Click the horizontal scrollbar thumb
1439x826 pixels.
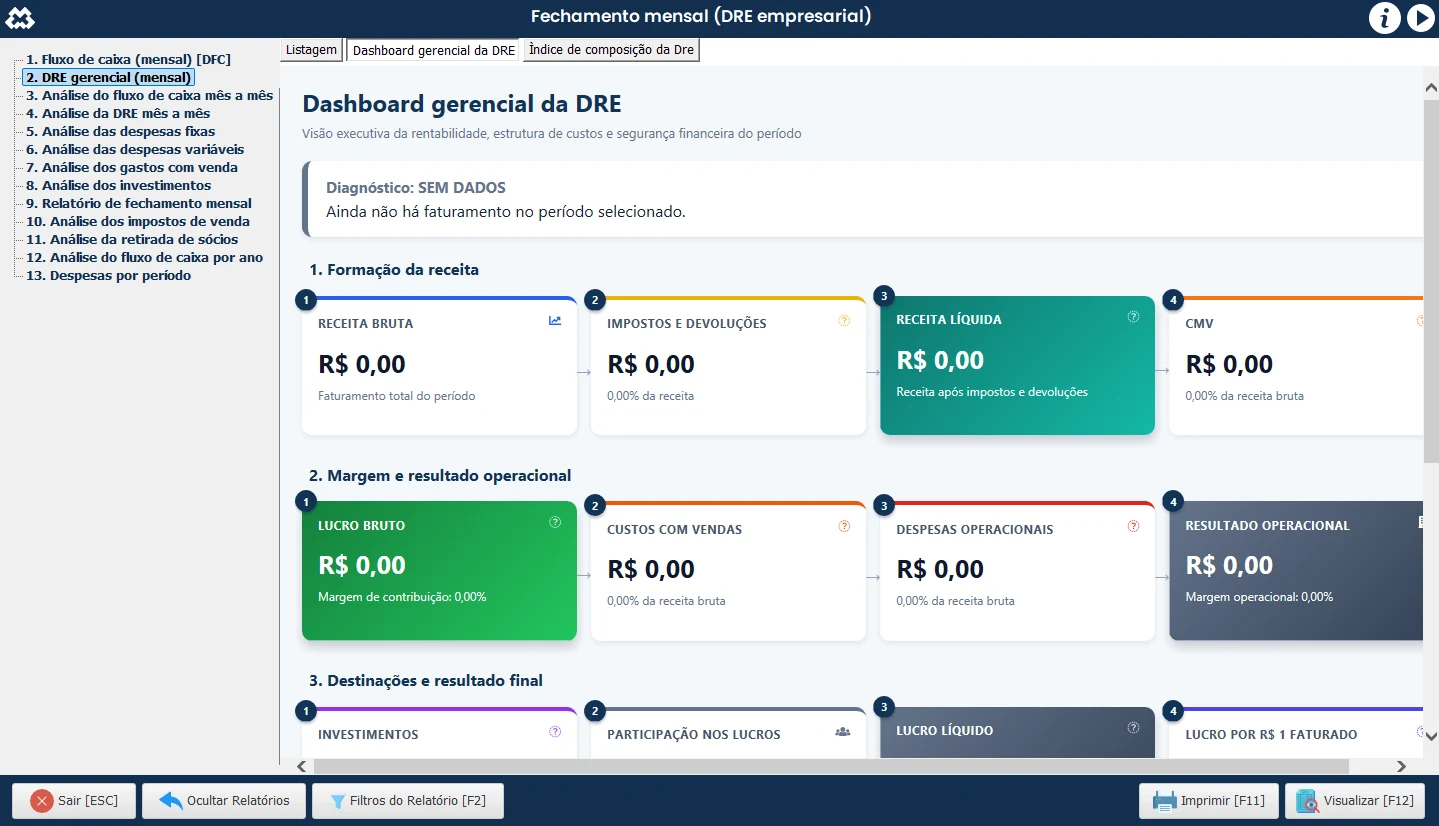click(831, 766)
